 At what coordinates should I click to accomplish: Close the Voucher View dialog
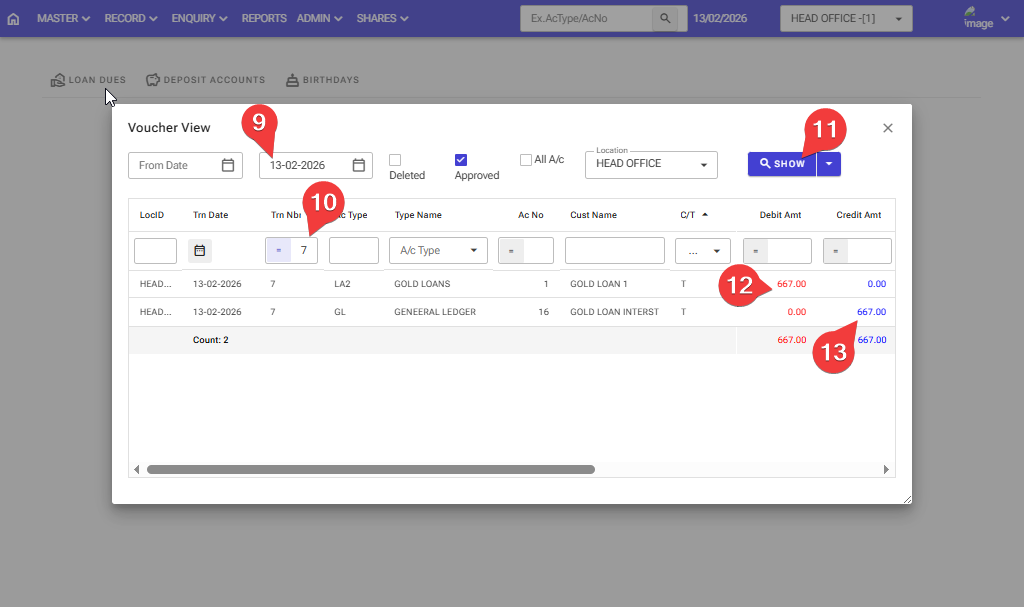[x=887, y=128]
